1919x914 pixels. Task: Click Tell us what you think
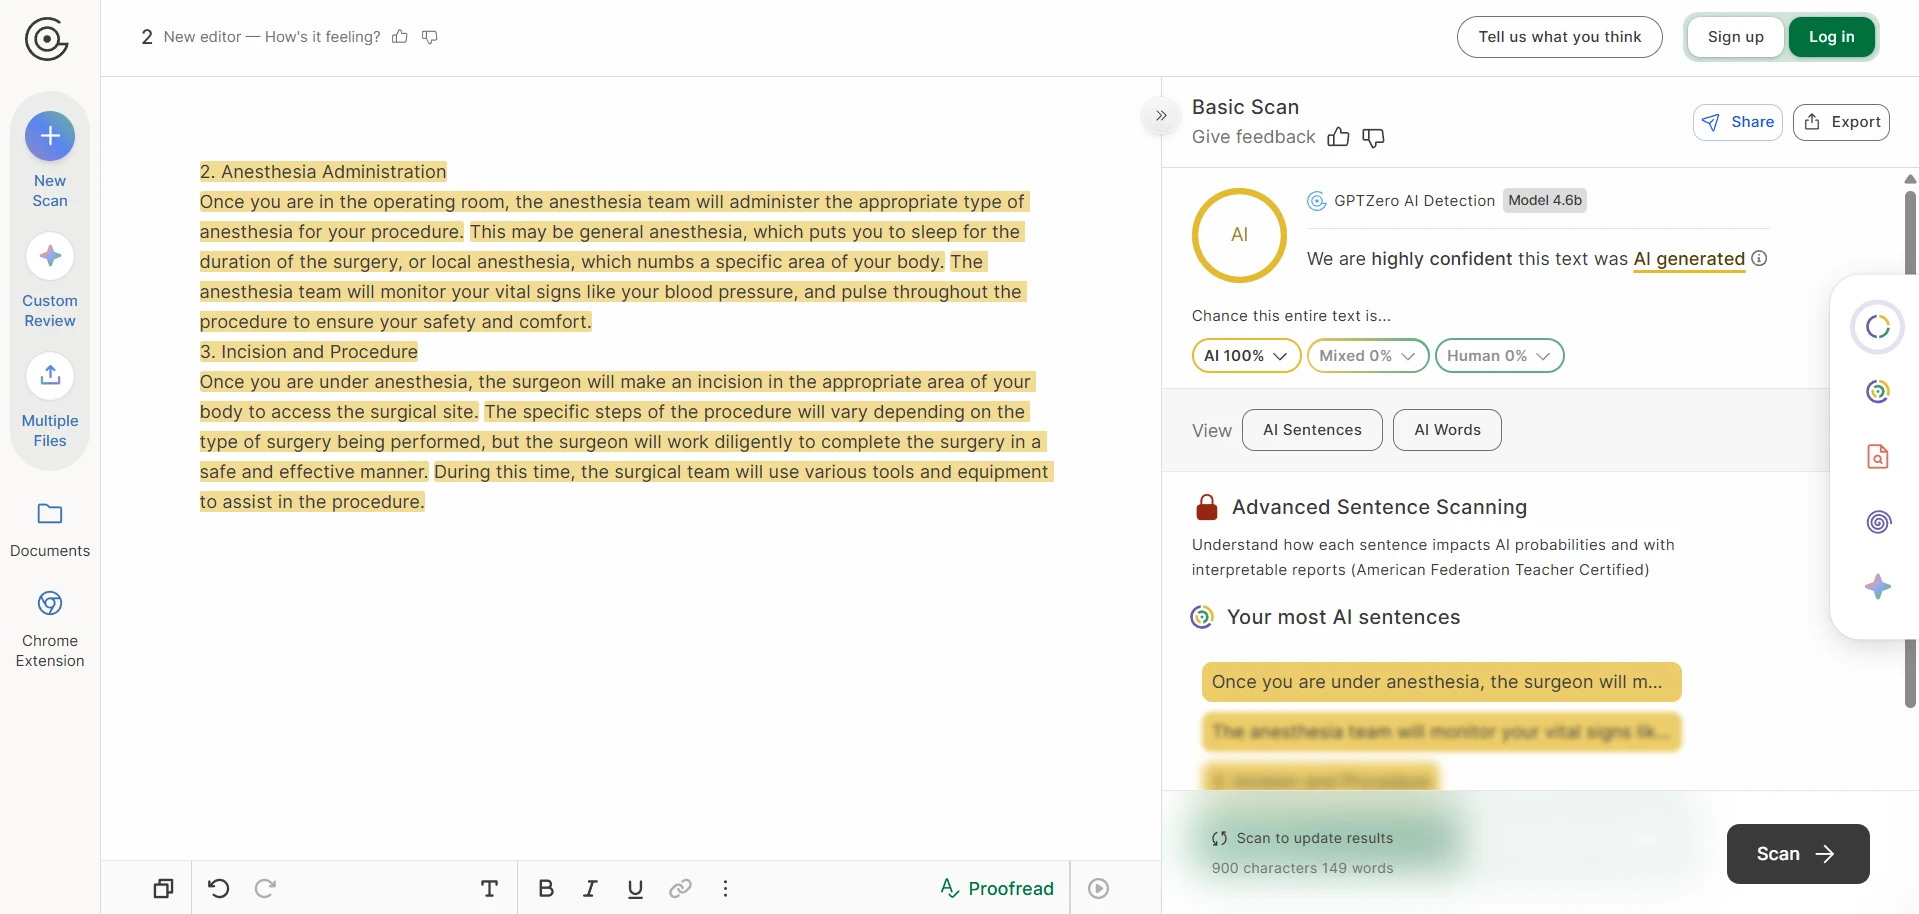coord(1559,37)
